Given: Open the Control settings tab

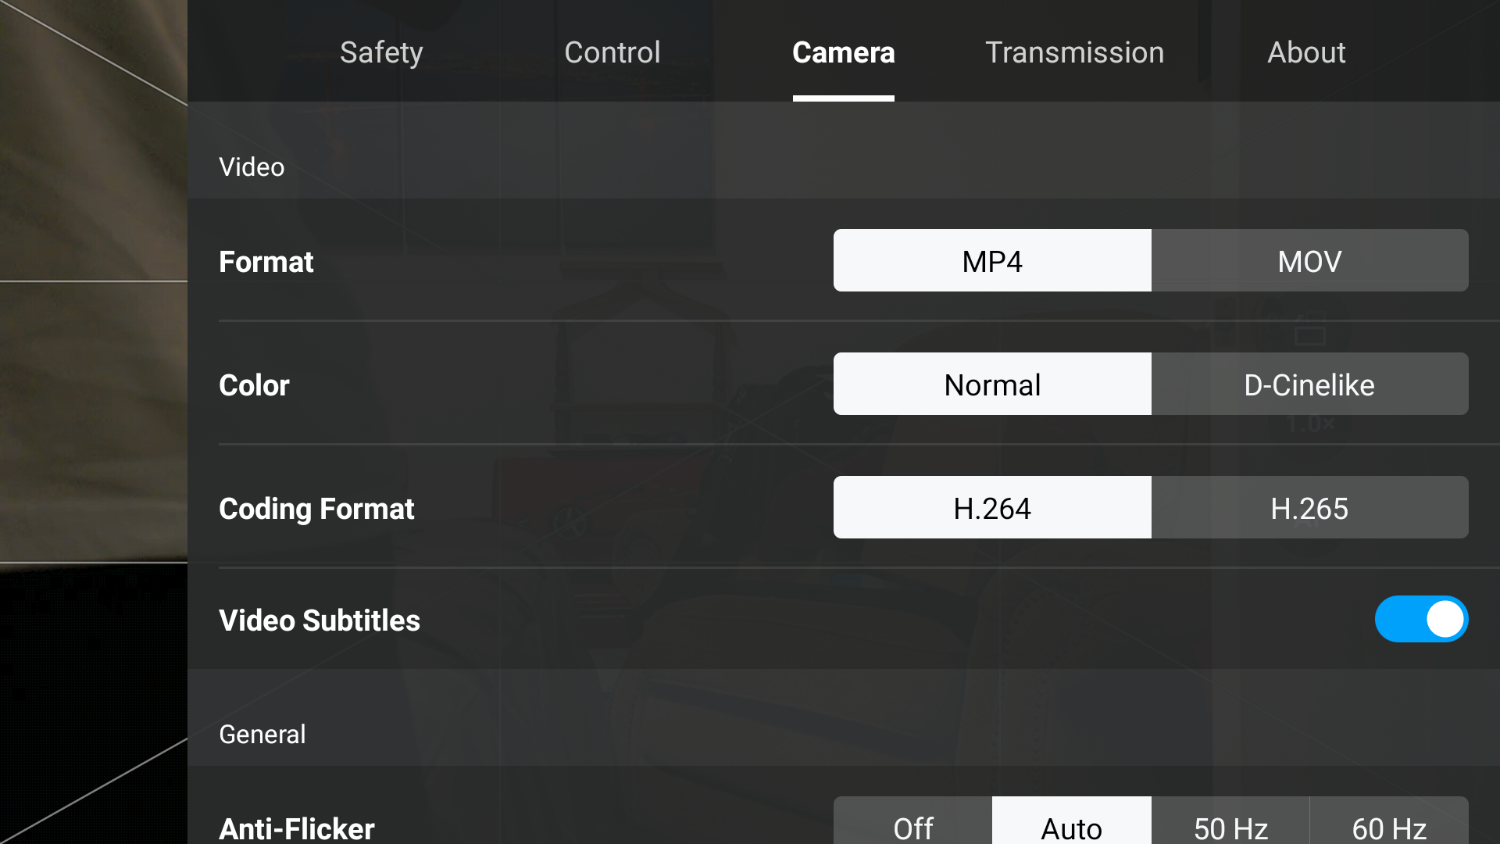Looking at the screenshot, I should coord(612,52).
